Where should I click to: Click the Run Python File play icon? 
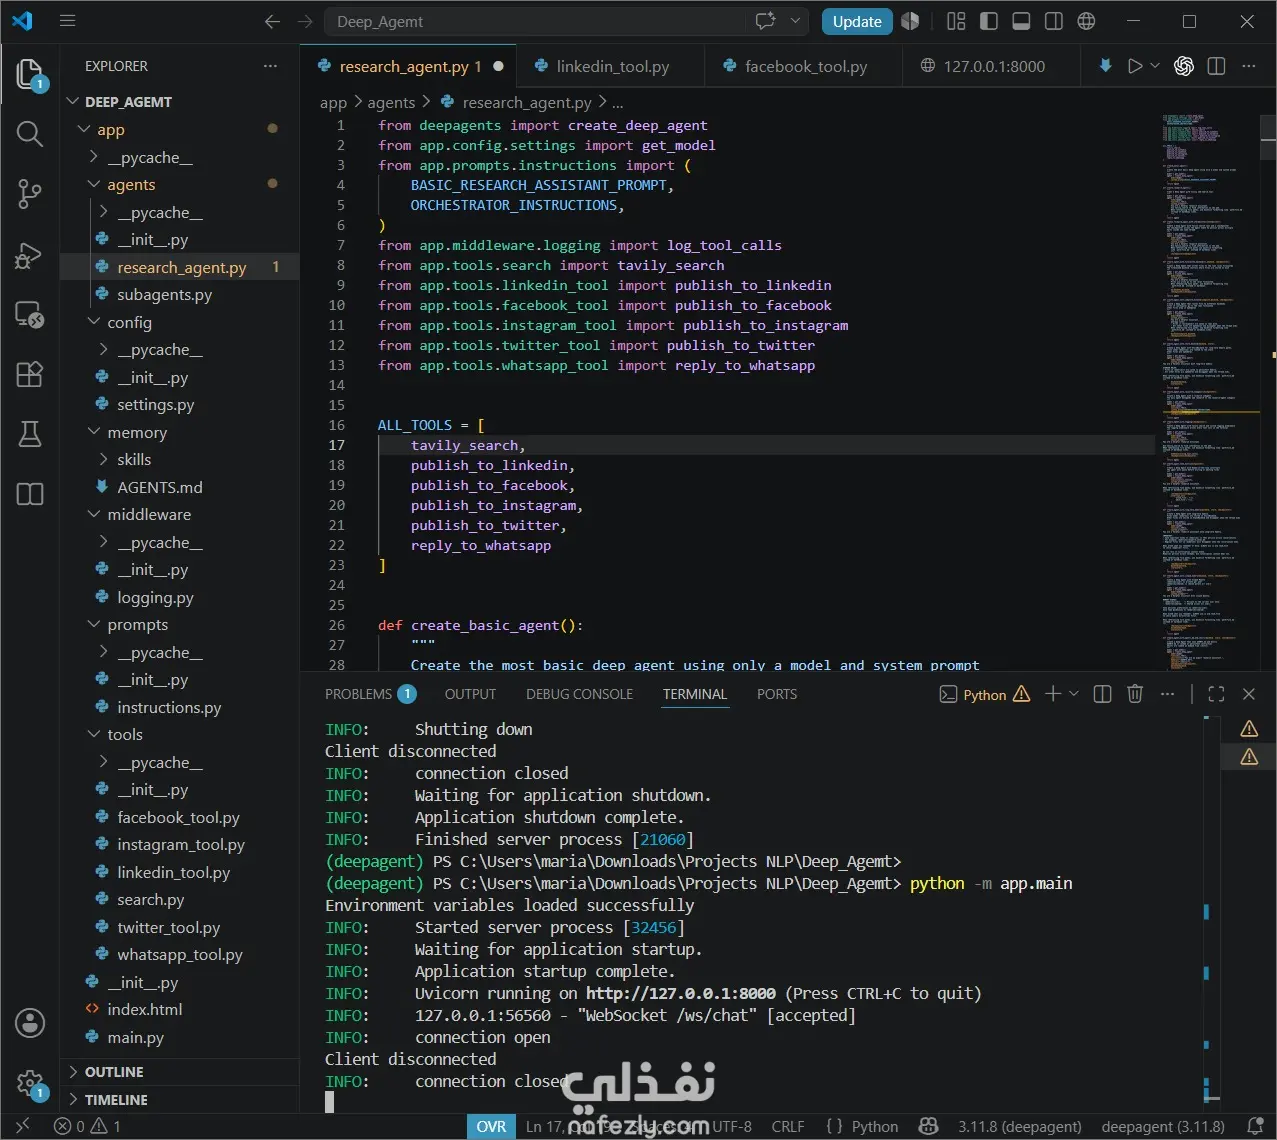tap(1135, 66)
